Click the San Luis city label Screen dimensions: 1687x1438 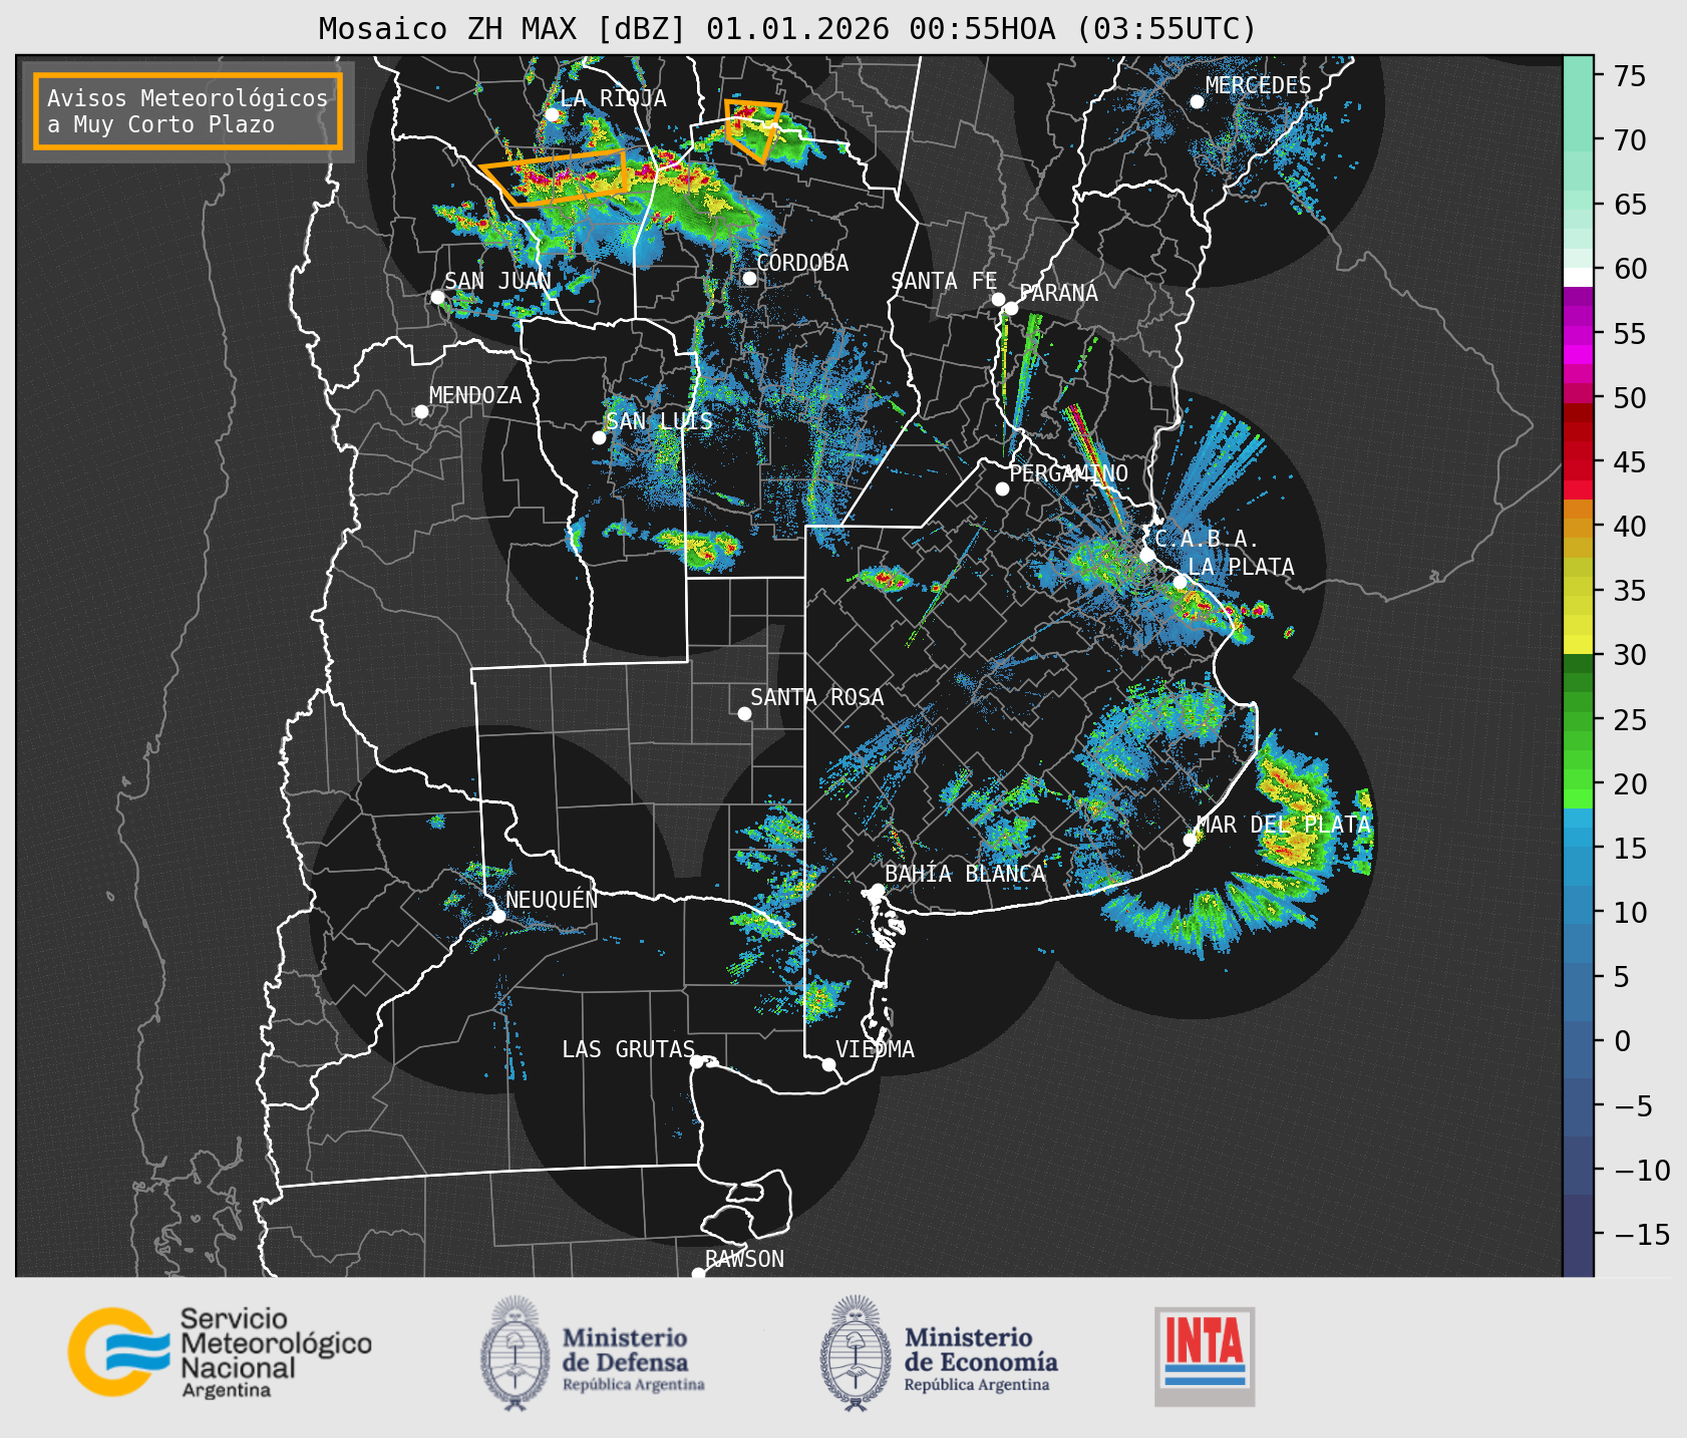pos(659,421)
